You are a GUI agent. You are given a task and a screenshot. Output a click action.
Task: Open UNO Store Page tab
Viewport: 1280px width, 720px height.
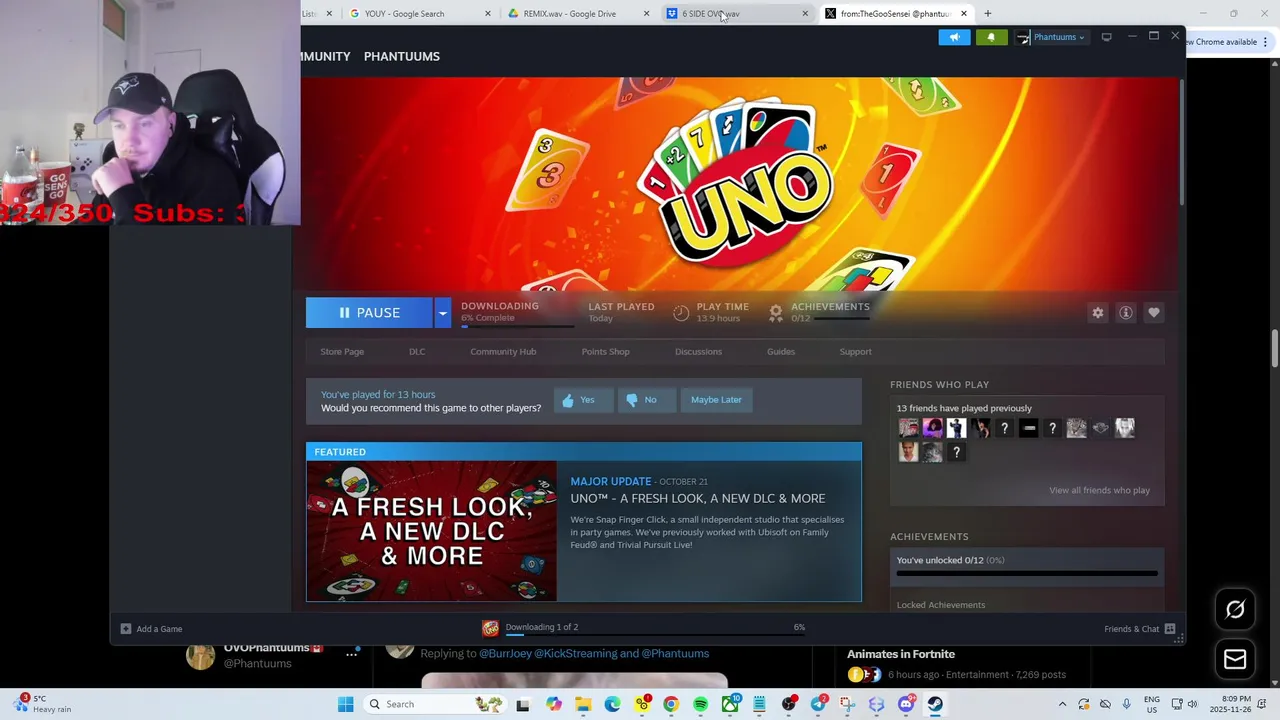[342, 352]
